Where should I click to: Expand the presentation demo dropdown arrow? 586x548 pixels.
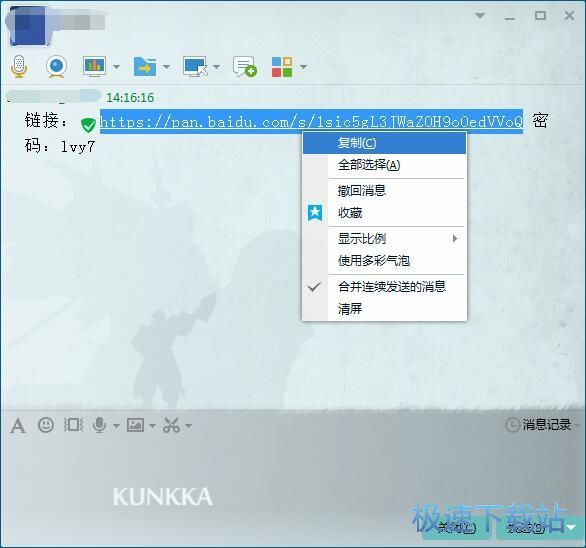(x=116, y=67)
